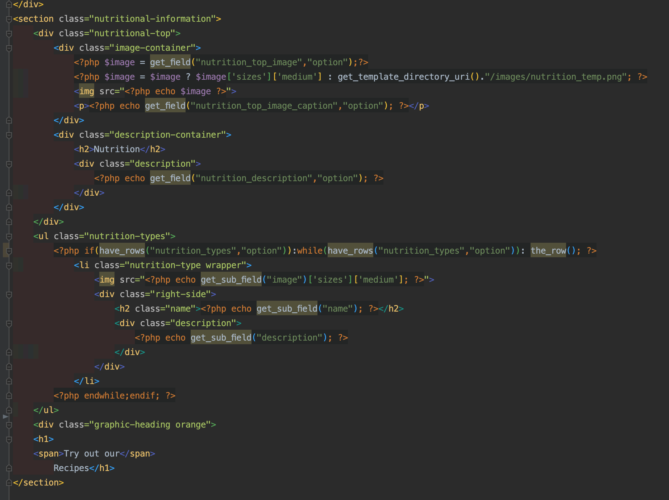This screenshot has width=669, height=500.
Task: Fold the description-container div block
Action: pyautogui.click(x=8, y=134)
